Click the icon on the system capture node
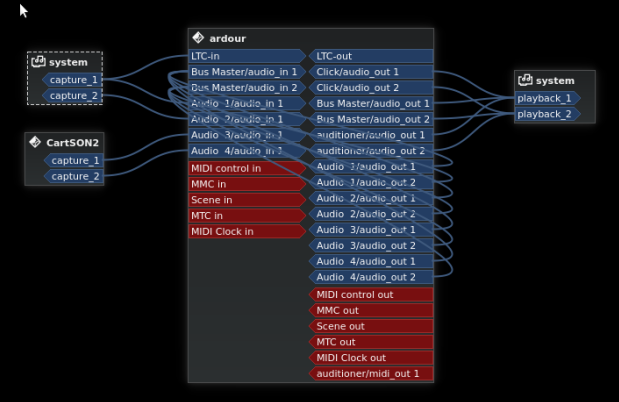 (x=38, y=62)
